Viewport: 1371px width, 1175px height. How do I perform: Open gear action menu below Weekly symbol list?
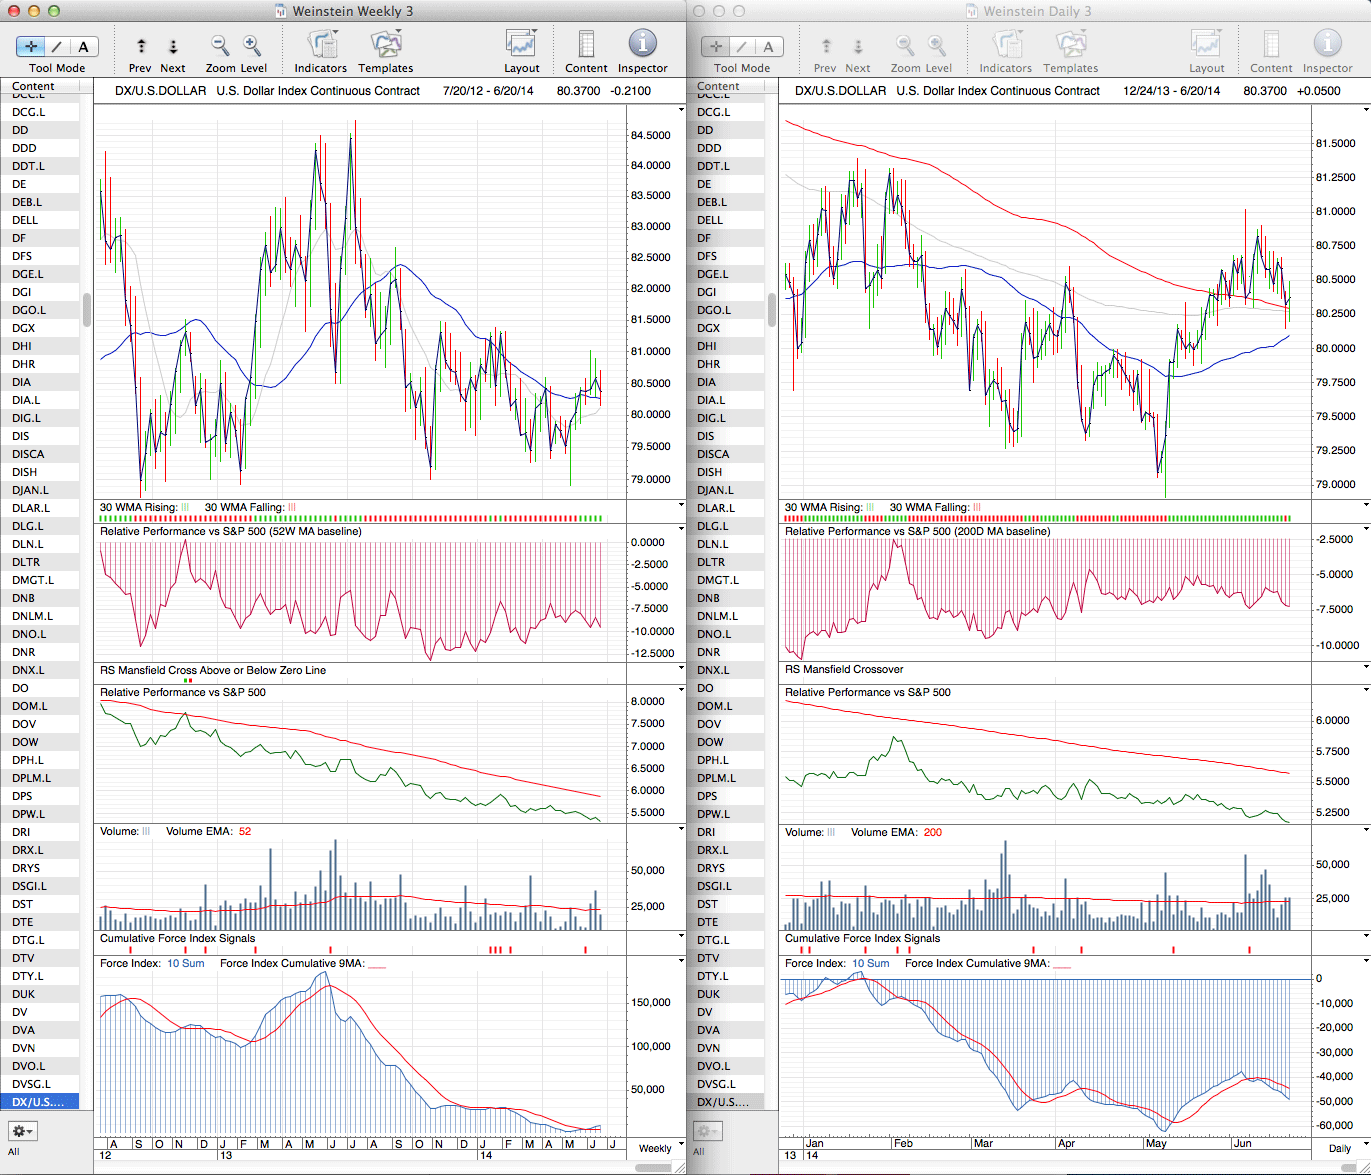click(x=22, y=1131)
